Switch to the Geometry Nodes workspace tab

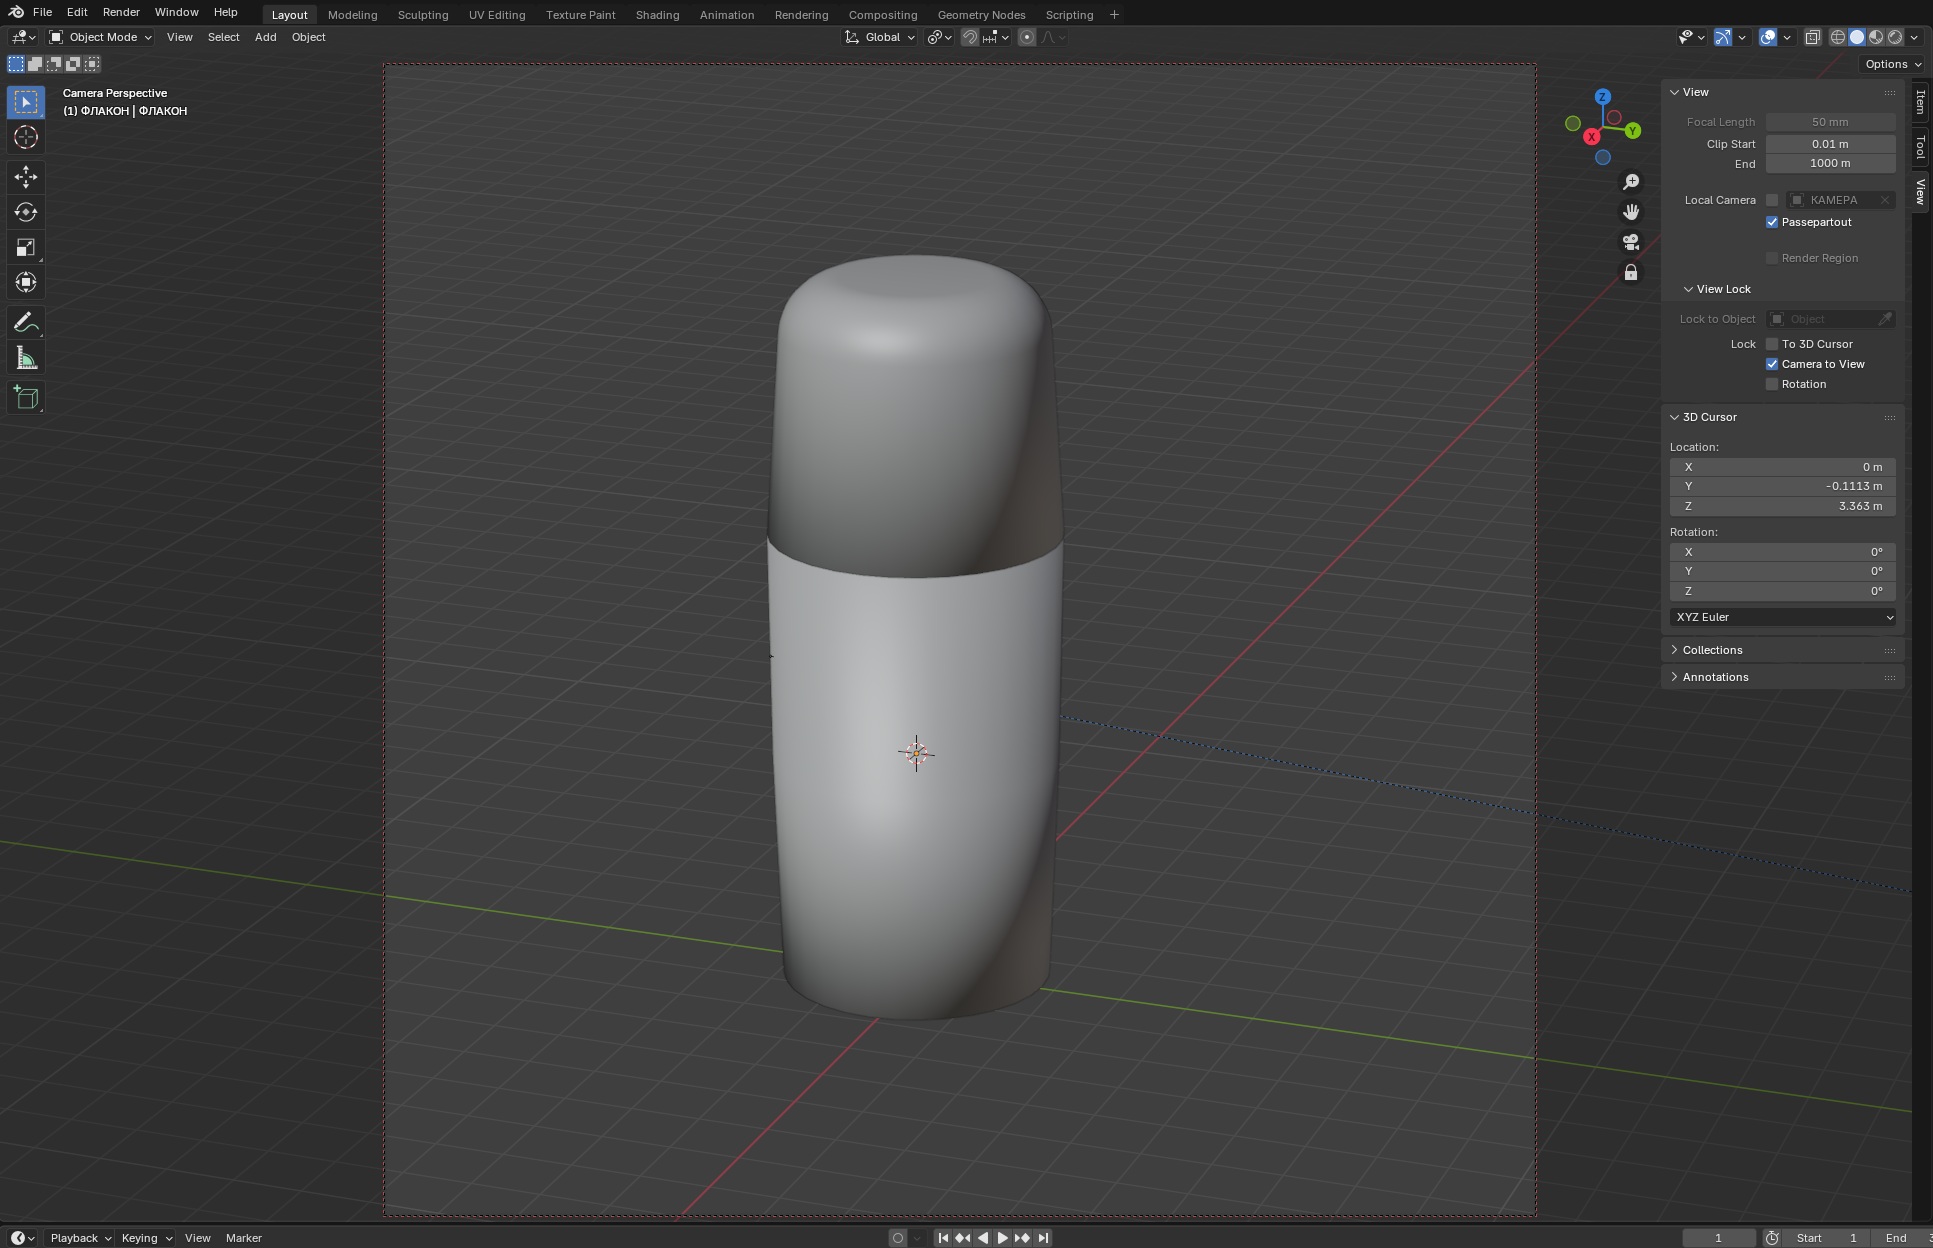pos(981,15)
